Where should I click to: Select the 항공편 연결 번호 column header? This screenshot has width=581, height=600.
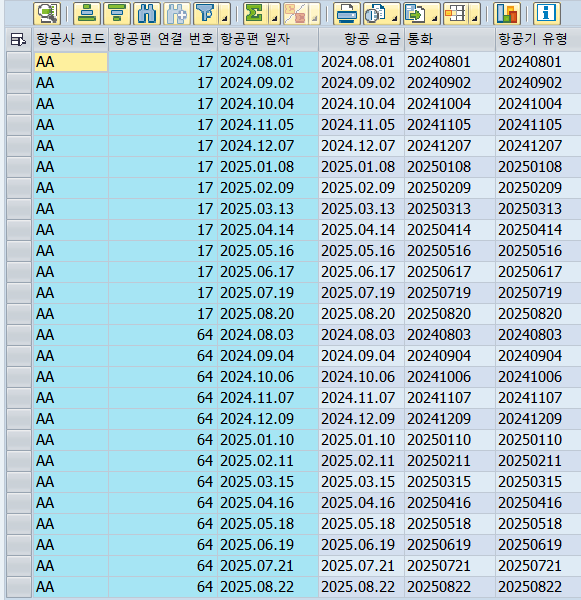pos(163,39)
